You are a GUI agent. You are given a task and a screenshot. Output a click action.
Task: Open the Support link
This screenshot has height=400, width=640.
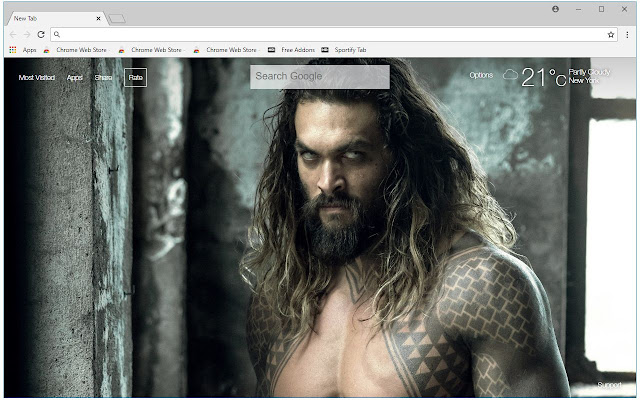coord(610,385)
